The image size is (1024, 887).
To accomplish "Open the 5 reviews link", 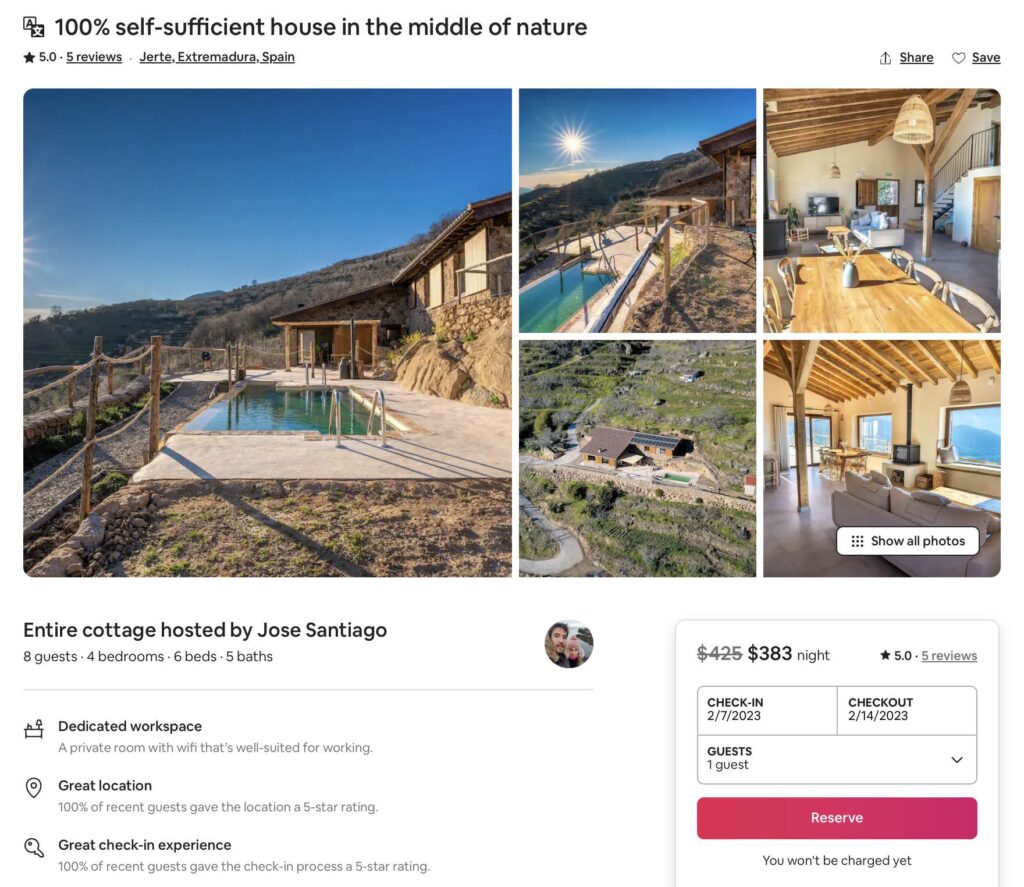I will pos(94,57).
